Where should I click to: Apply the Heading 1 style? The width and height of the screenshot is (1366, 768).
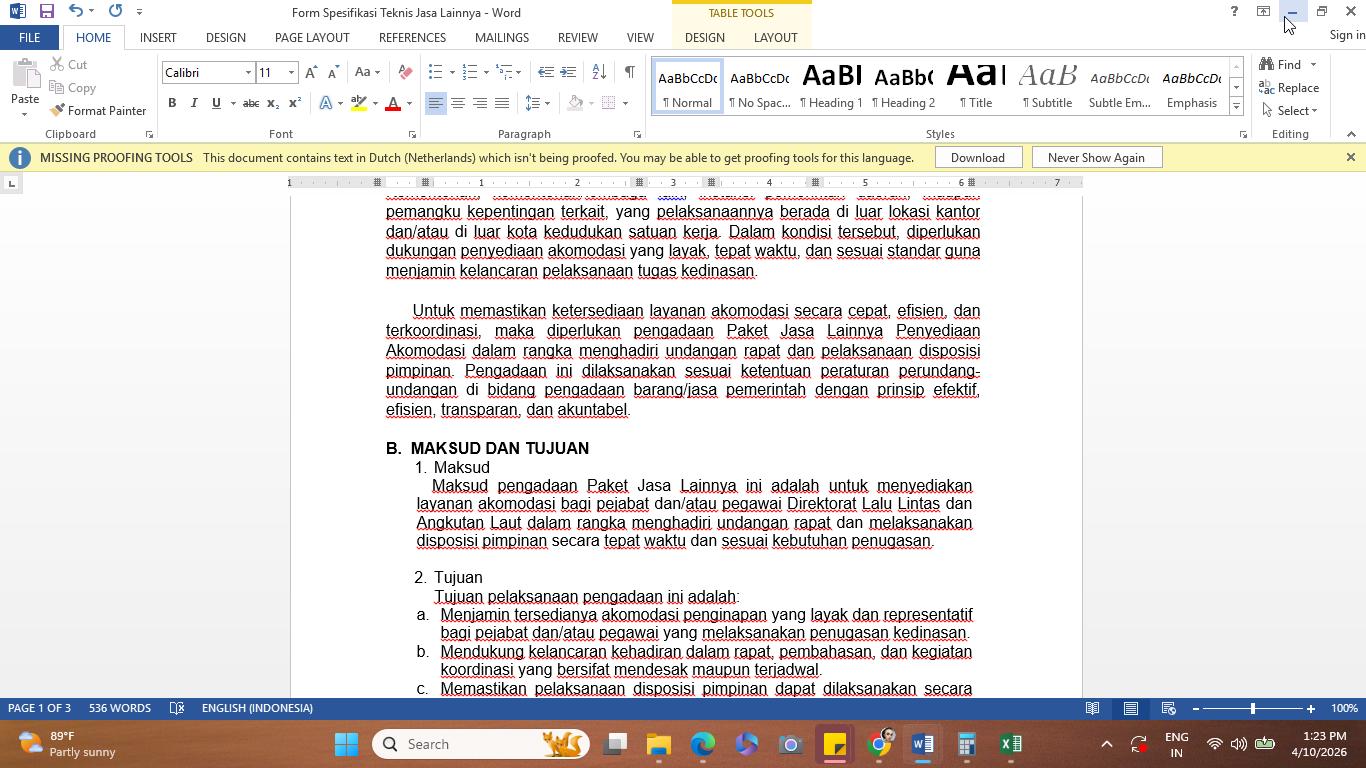point(831,87)
